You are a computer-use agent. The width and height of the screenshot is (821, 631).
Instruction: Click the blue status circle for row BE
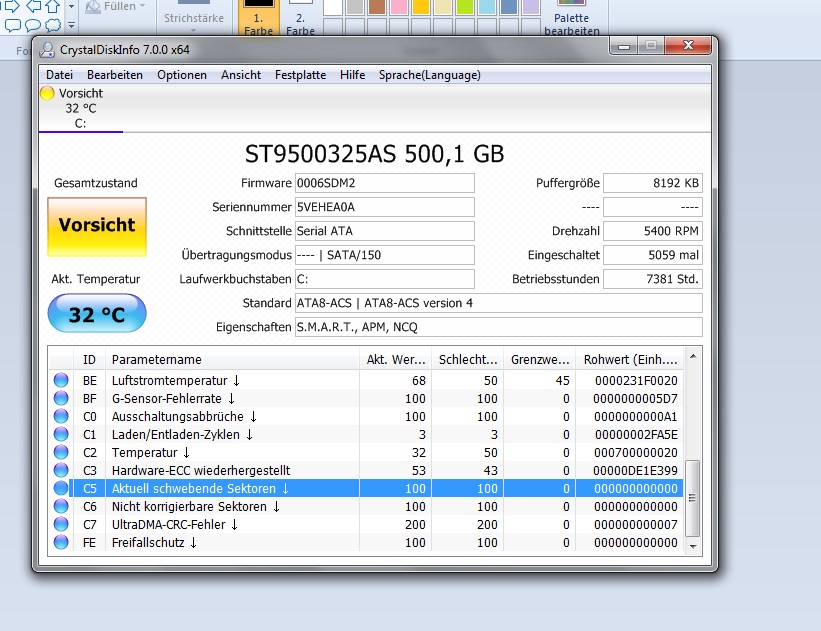click(x=61, y=380)
